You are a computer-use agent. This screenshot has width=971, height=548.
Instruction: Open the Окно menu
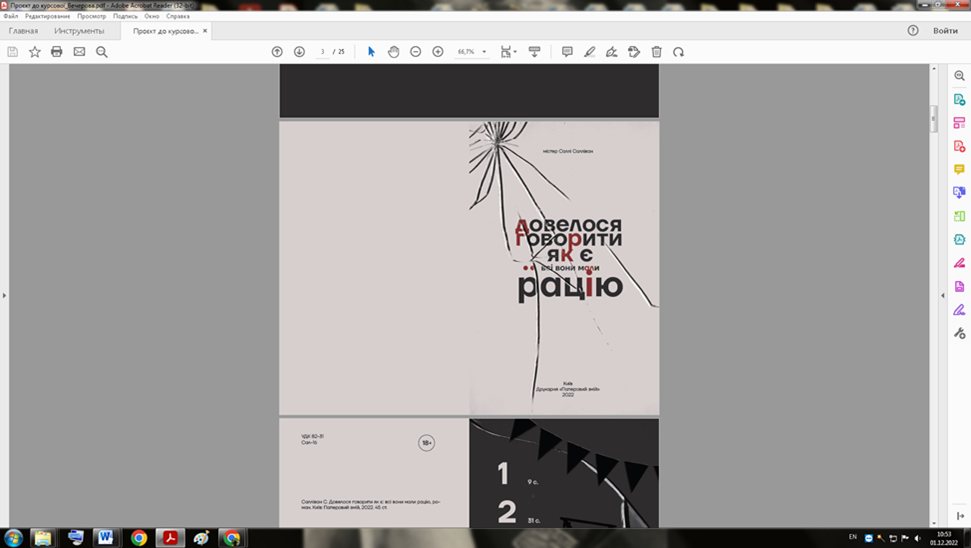pos(152,16)
